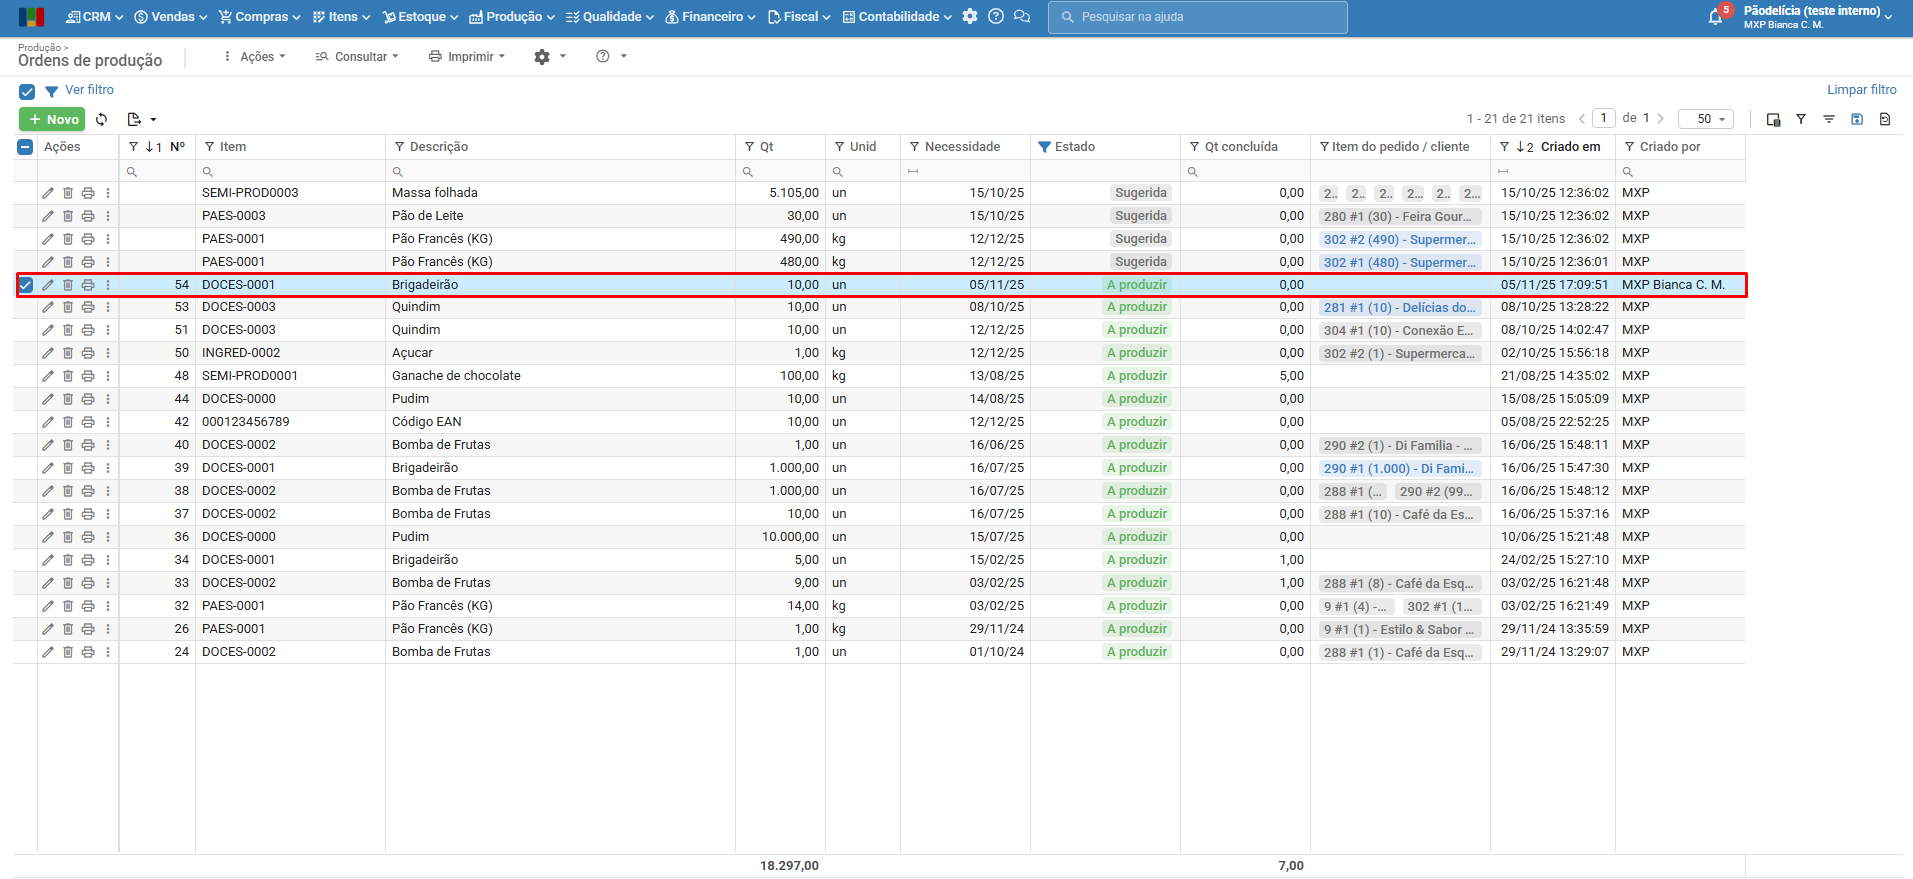Click the filter icon in Descrição column header
Screen dimensions: 1913x879
point(400,147)
